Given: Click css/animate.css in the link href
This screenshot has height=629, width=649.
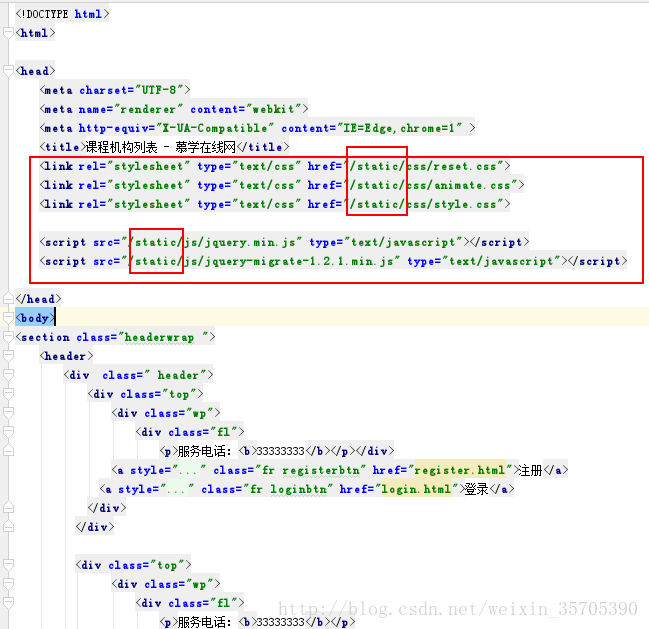Looking at the screenshot, I should tap(459, 185).
